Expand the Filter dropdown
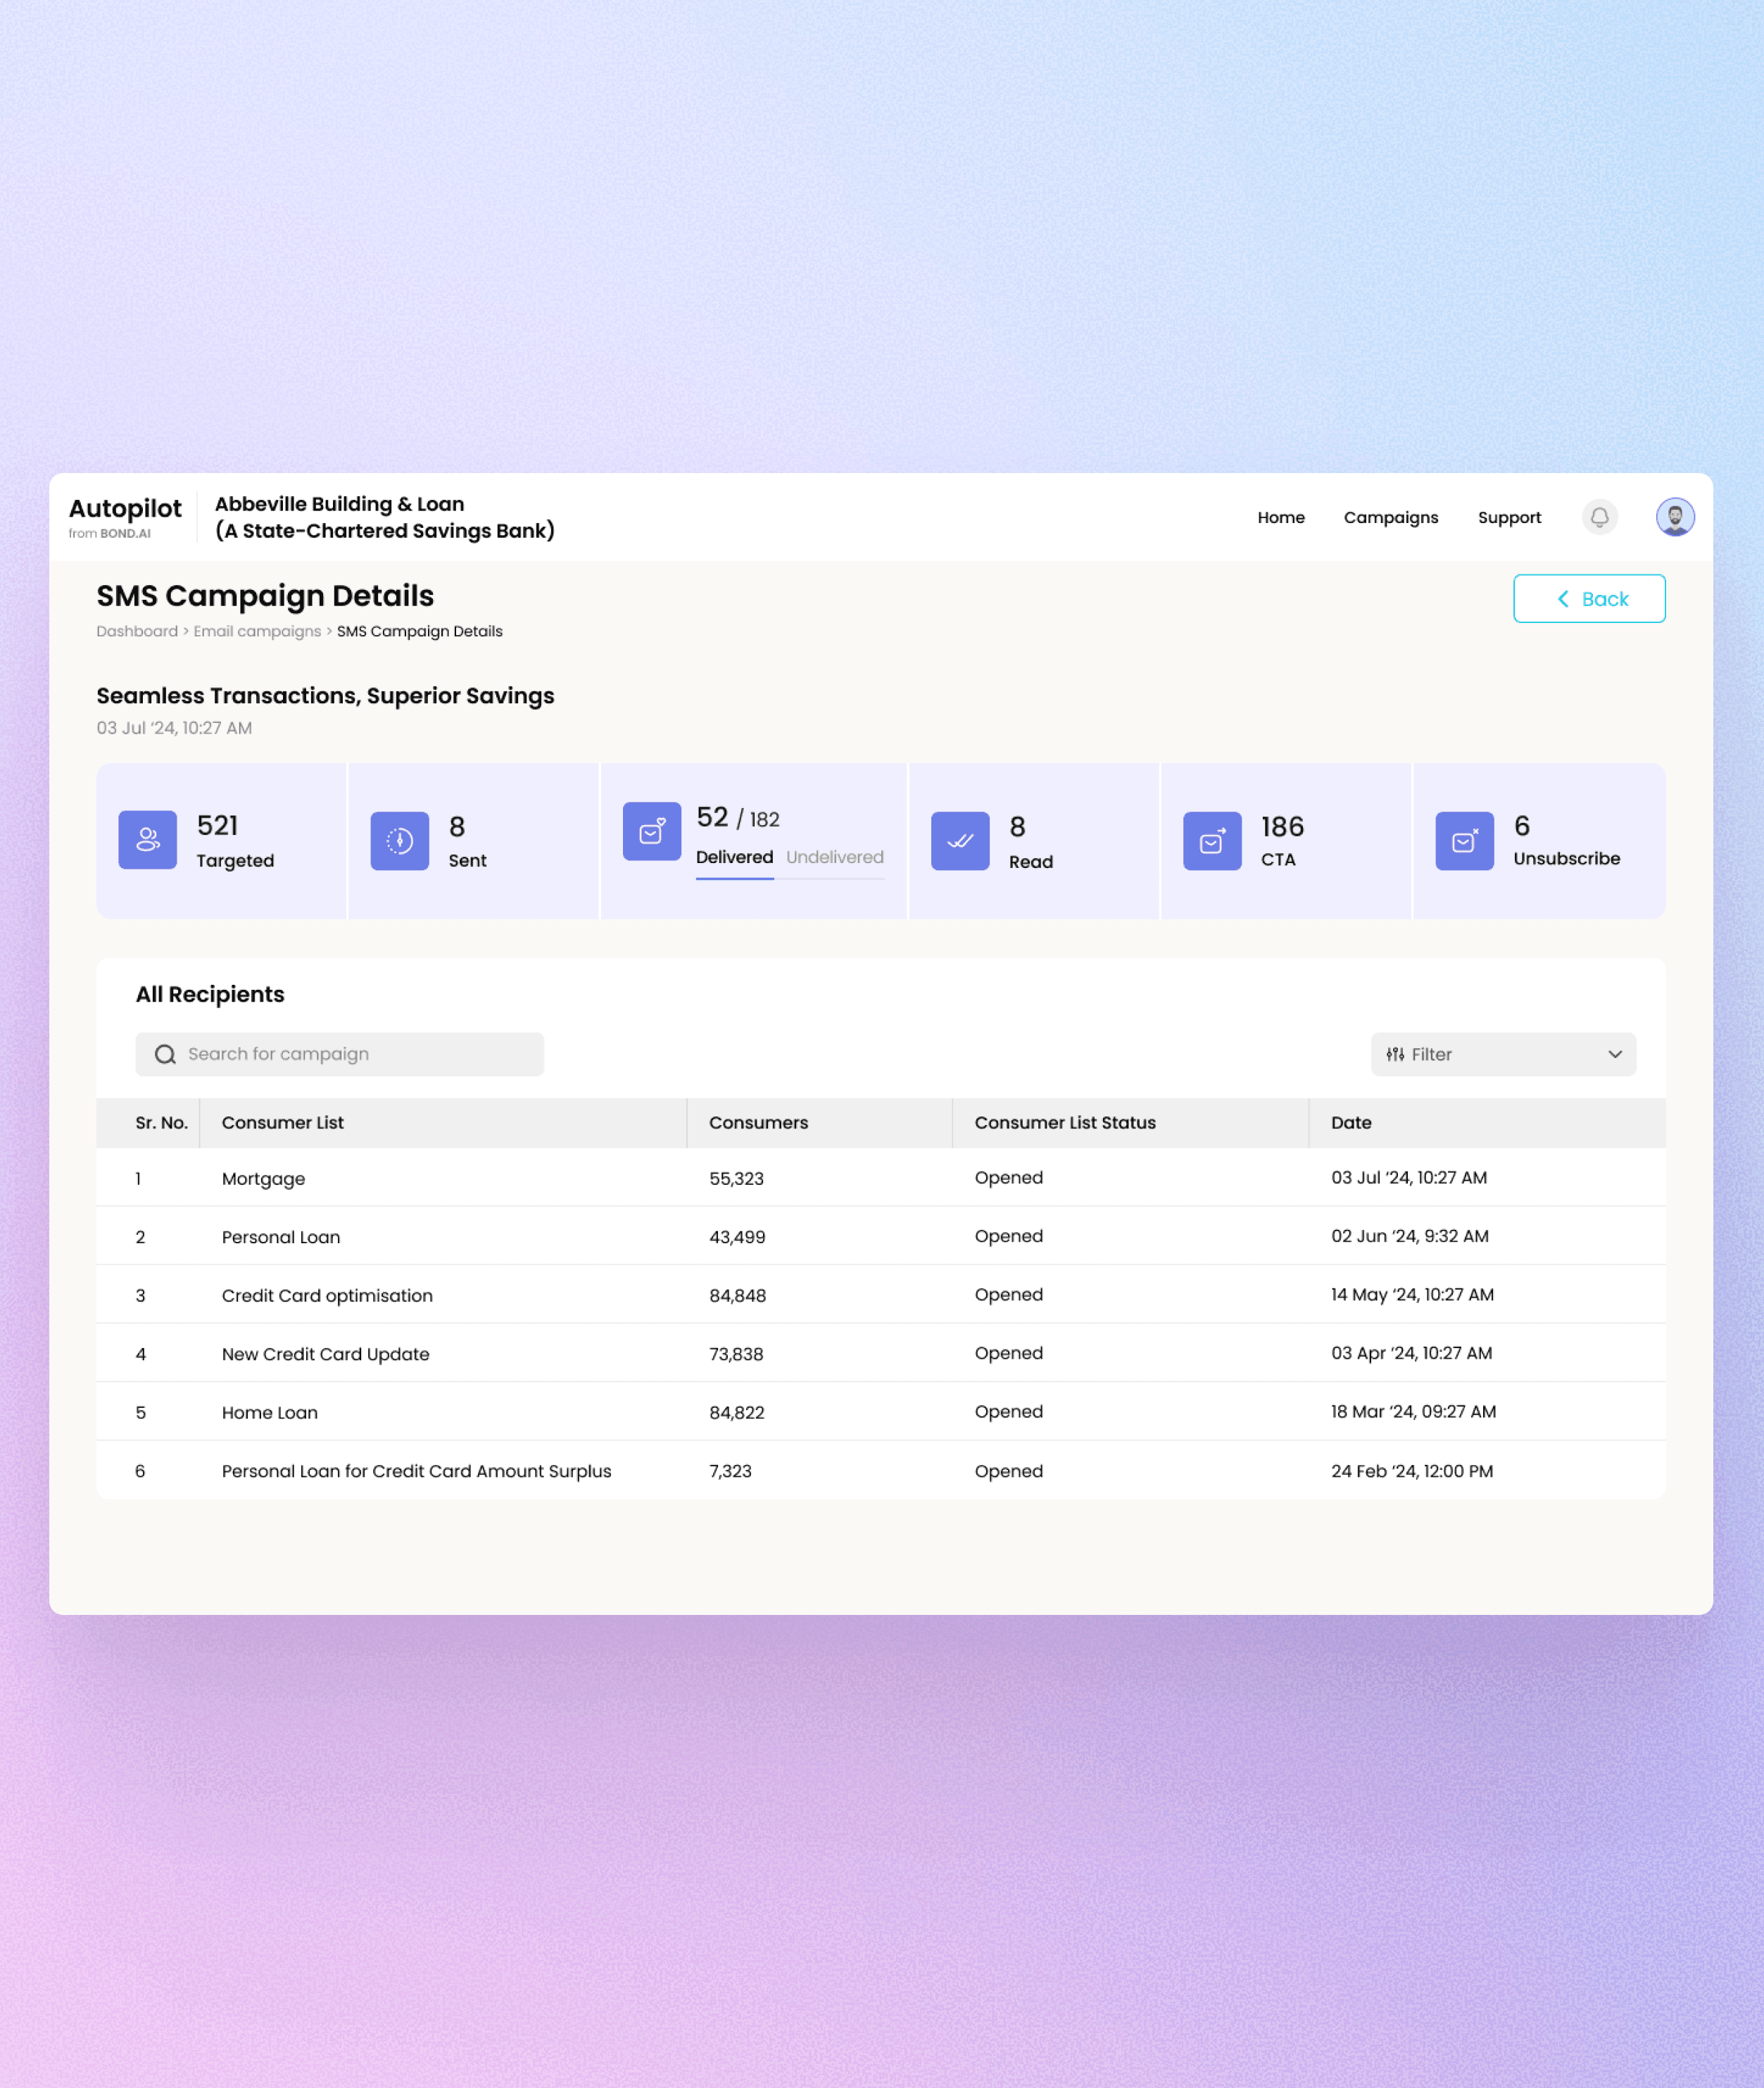 [x=1502, y=1054]
